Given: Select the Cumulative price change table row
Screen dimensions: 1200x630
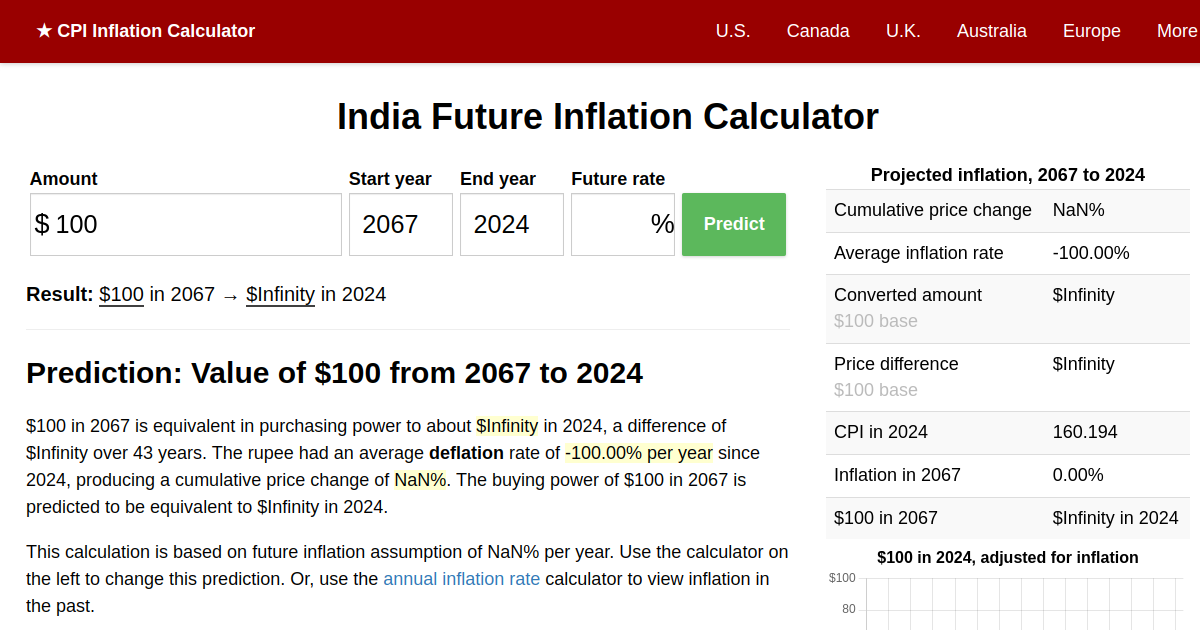Looking at the screenshot, I should (1007, 210).
